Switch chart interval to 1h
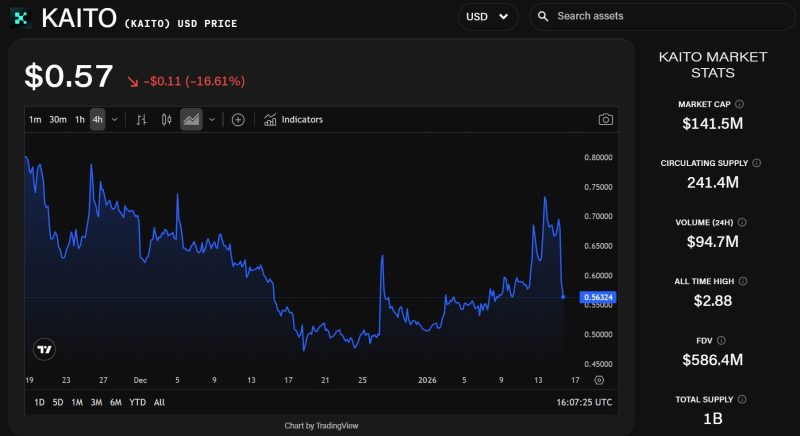 coord(80,120)
